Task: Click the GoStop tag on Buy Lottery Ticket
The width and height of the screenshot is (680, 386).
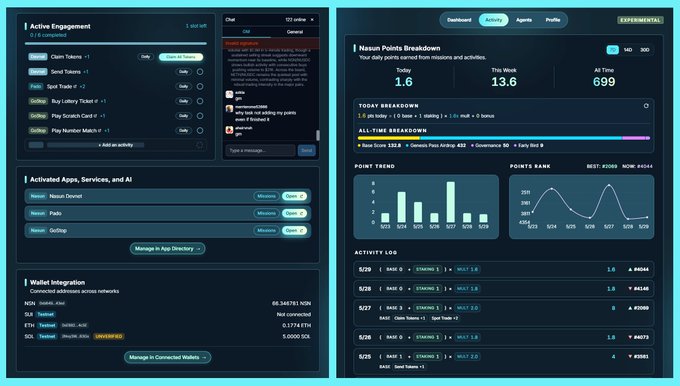Action: point(38,101)
